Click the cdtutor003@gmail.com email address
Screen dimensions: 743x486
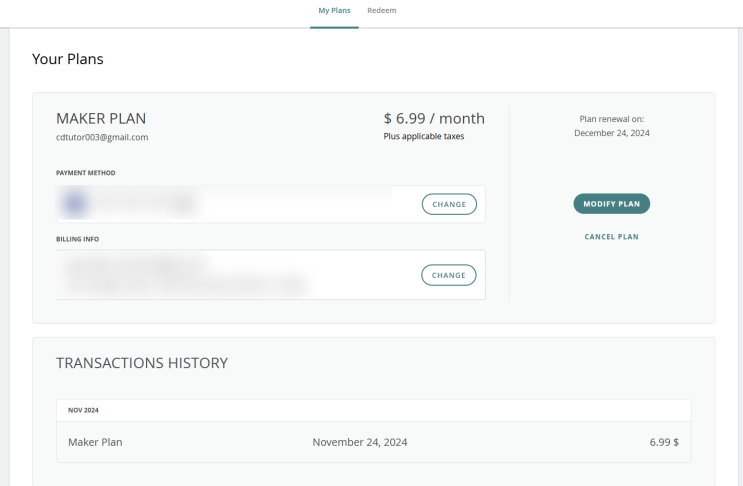pos(102,137)
